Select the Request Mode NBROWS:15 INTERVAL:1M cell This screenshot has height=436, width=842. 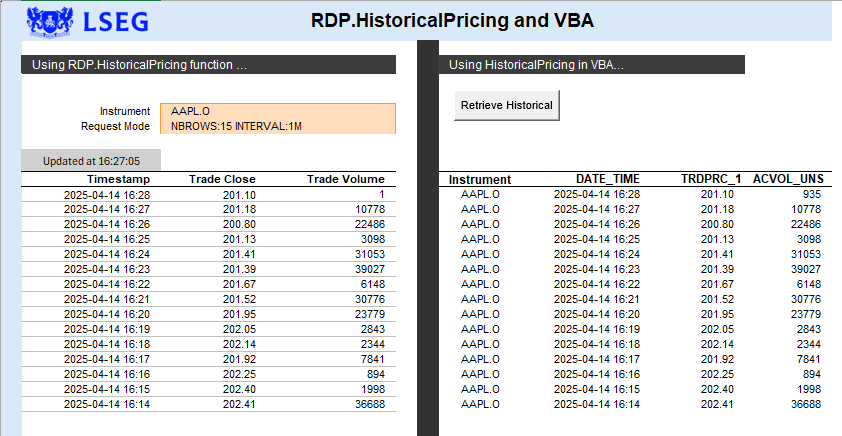pos(278,127)
